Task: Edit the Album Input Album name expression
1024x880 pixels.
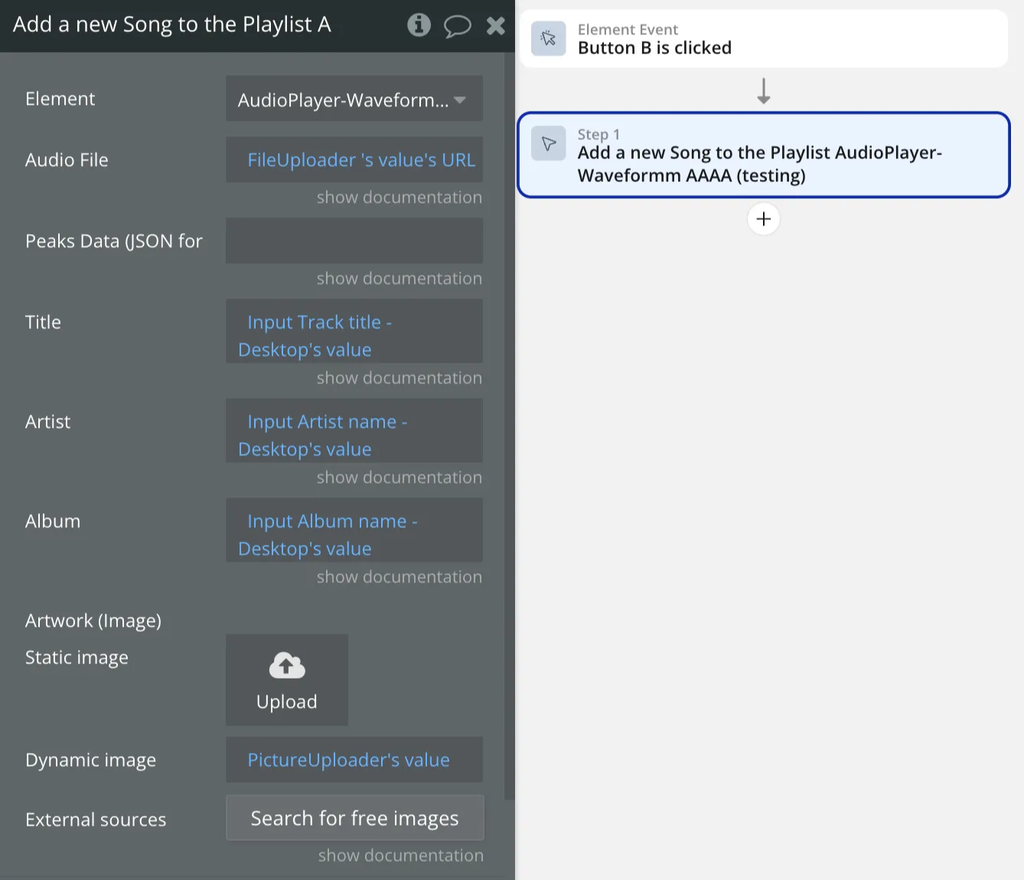Action: pyautogui.click(x=354, y=534)
